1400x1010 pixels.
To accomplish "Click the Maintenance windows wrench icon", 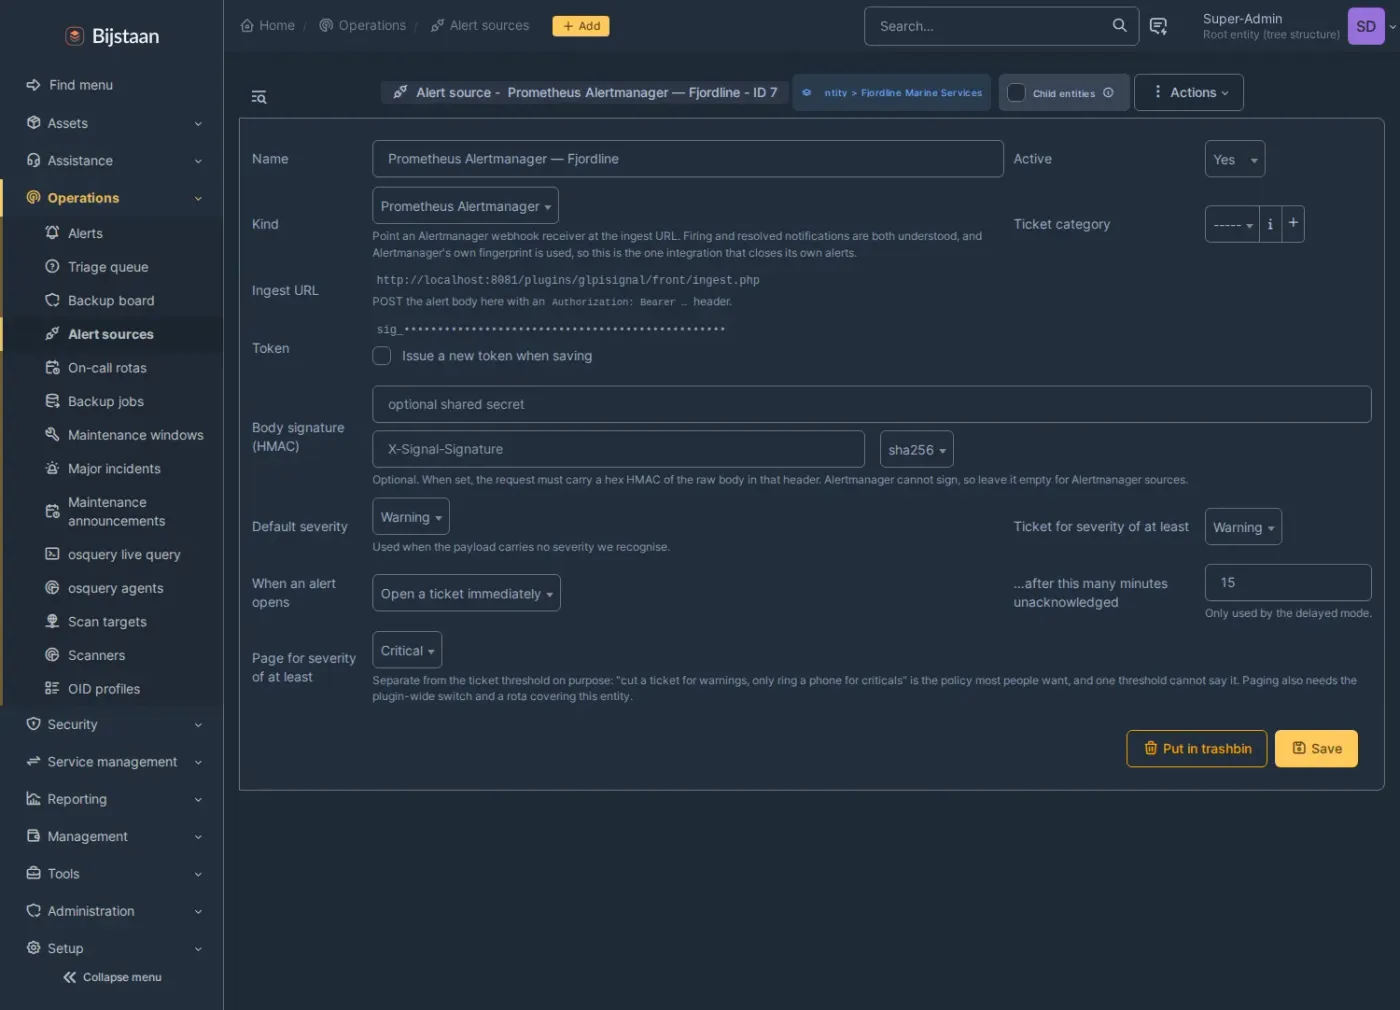I will point(52,435).
